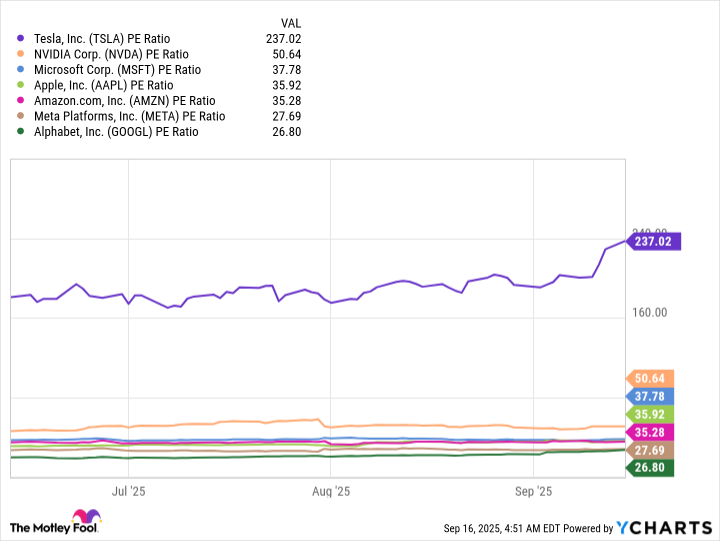Click the dark green 26.80 chart tag
The image size is (720, 541).
[650, 468]
